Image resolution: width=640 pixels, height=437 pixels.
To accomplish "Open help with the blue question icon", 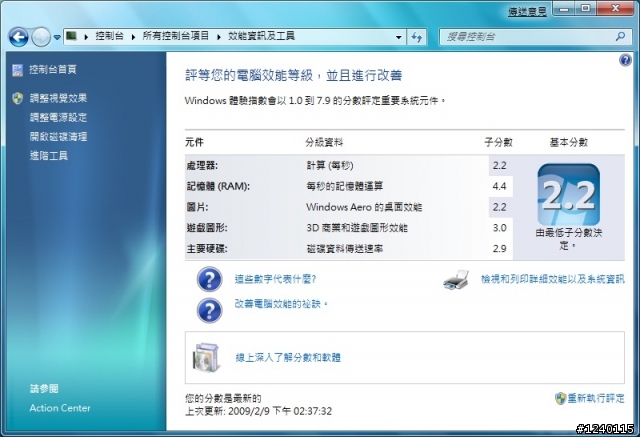I will [625, 60].
